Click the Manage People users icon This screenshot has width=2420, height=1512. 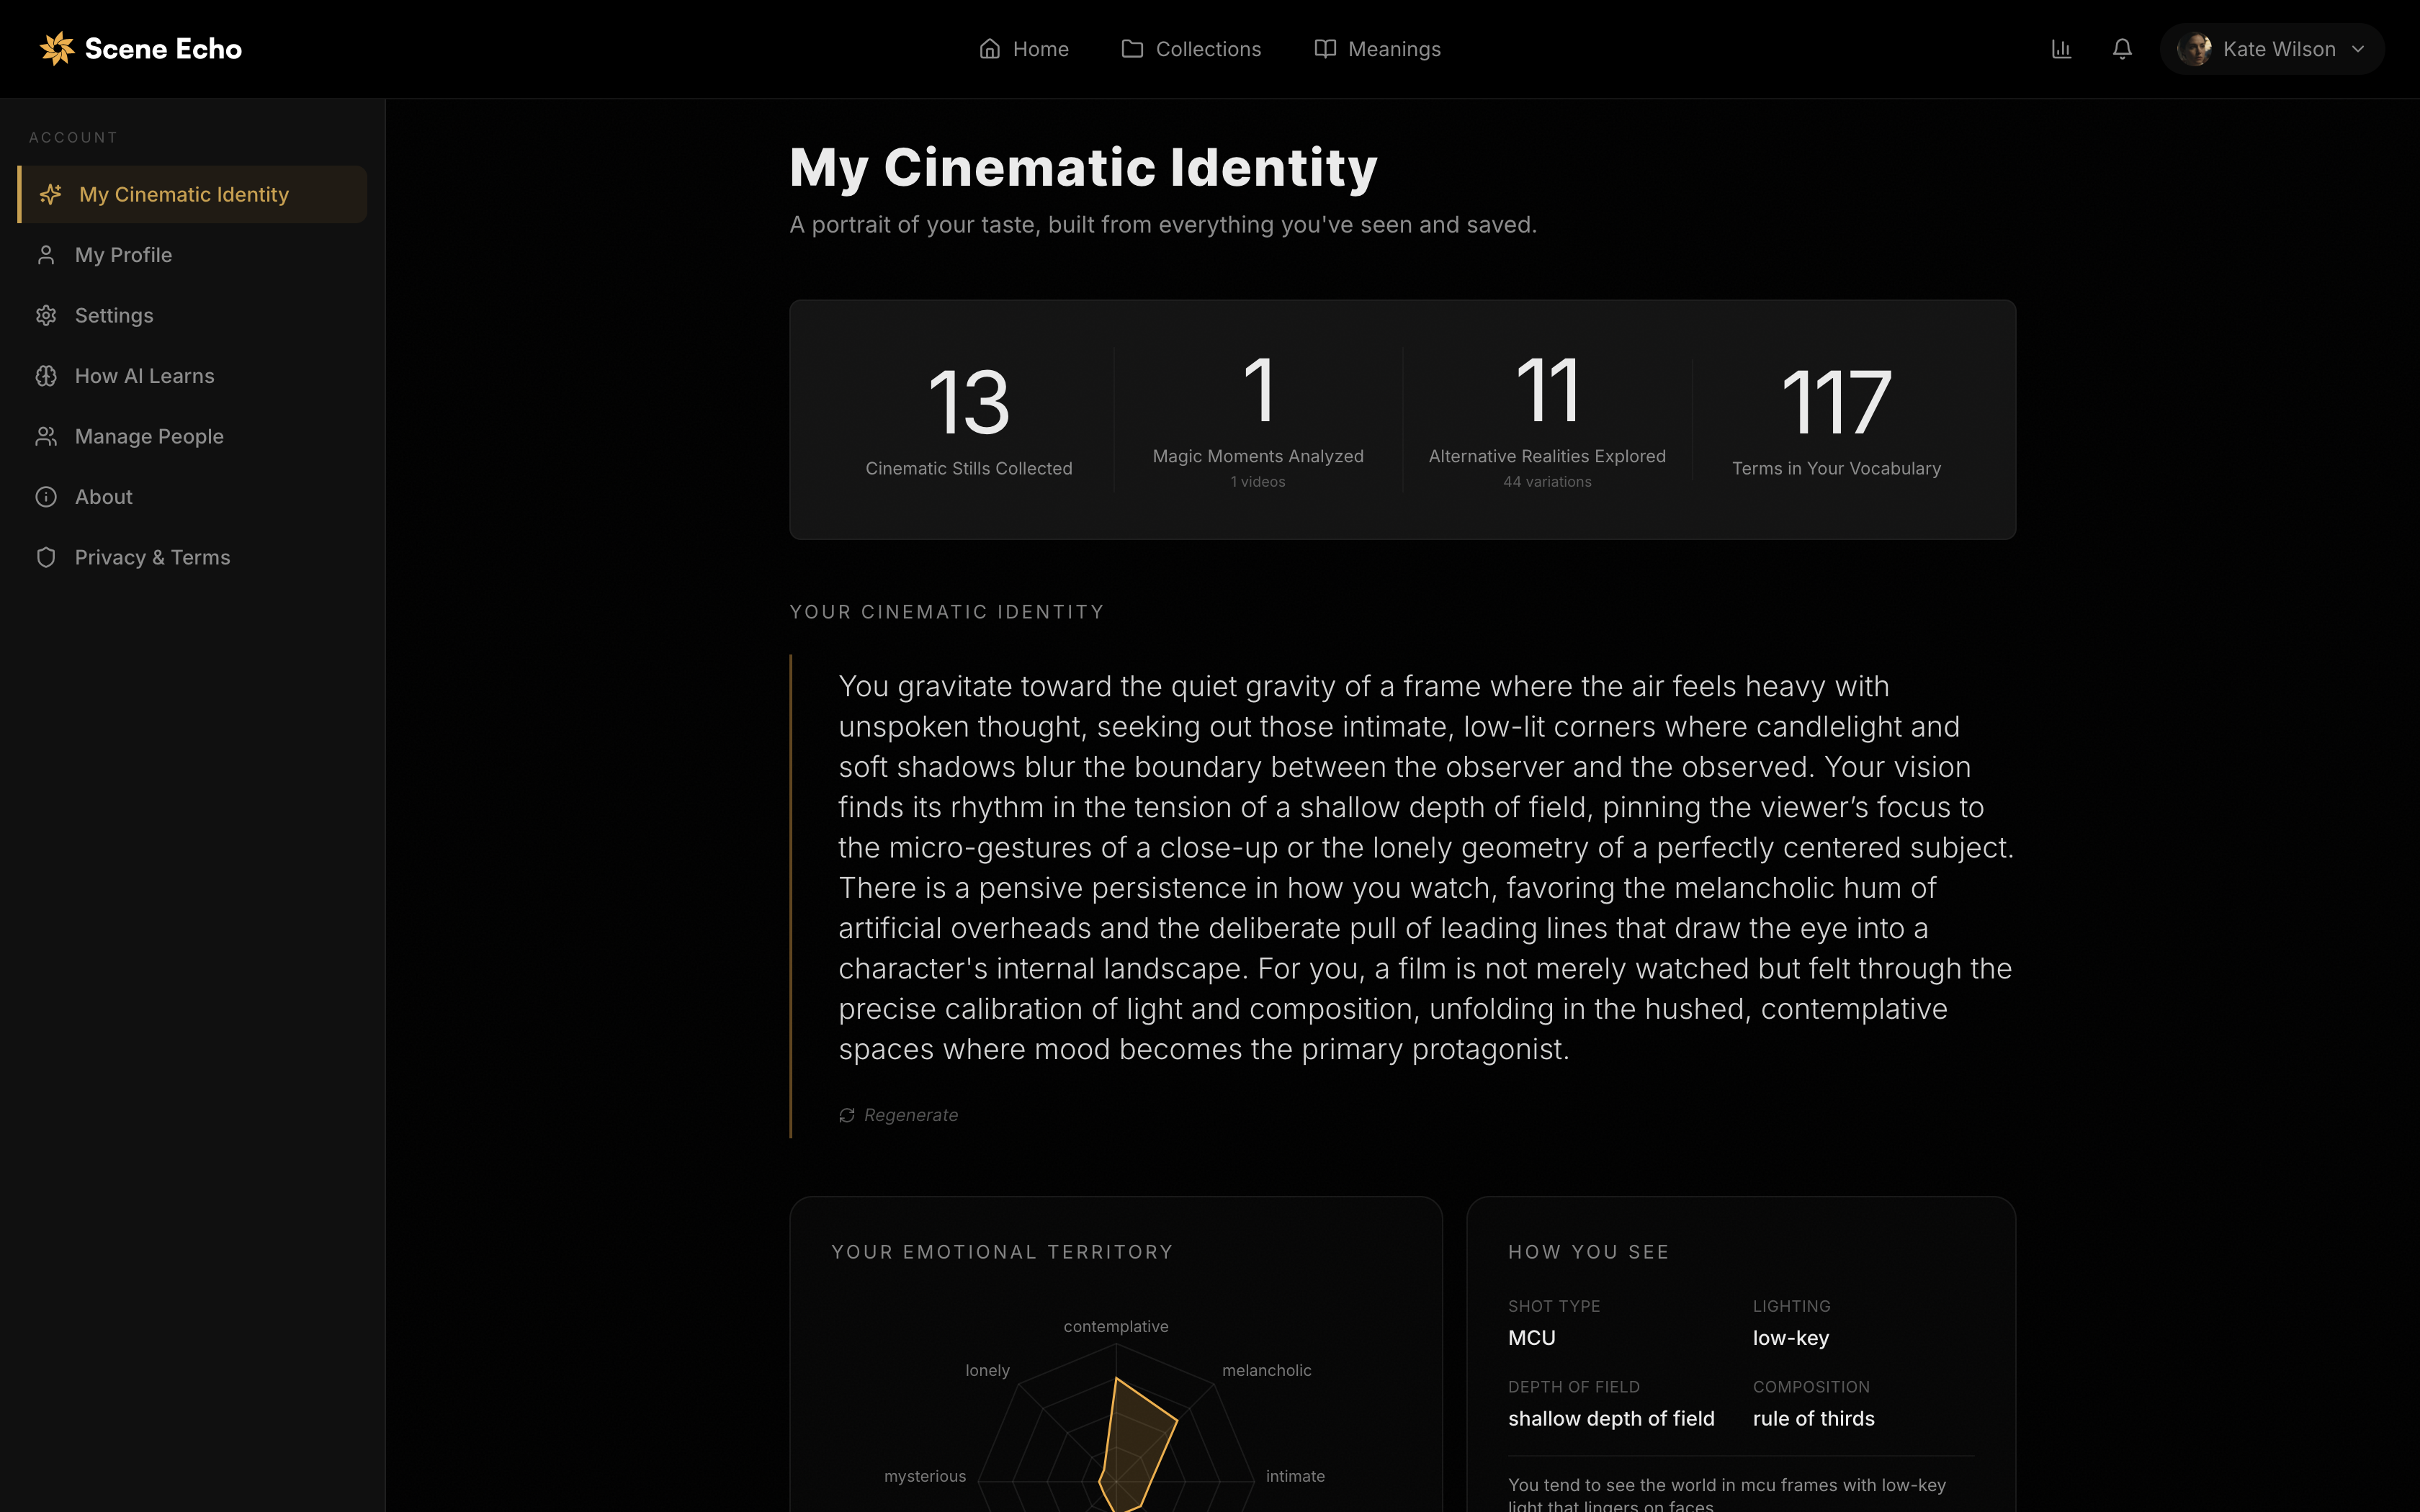point(46,437)
